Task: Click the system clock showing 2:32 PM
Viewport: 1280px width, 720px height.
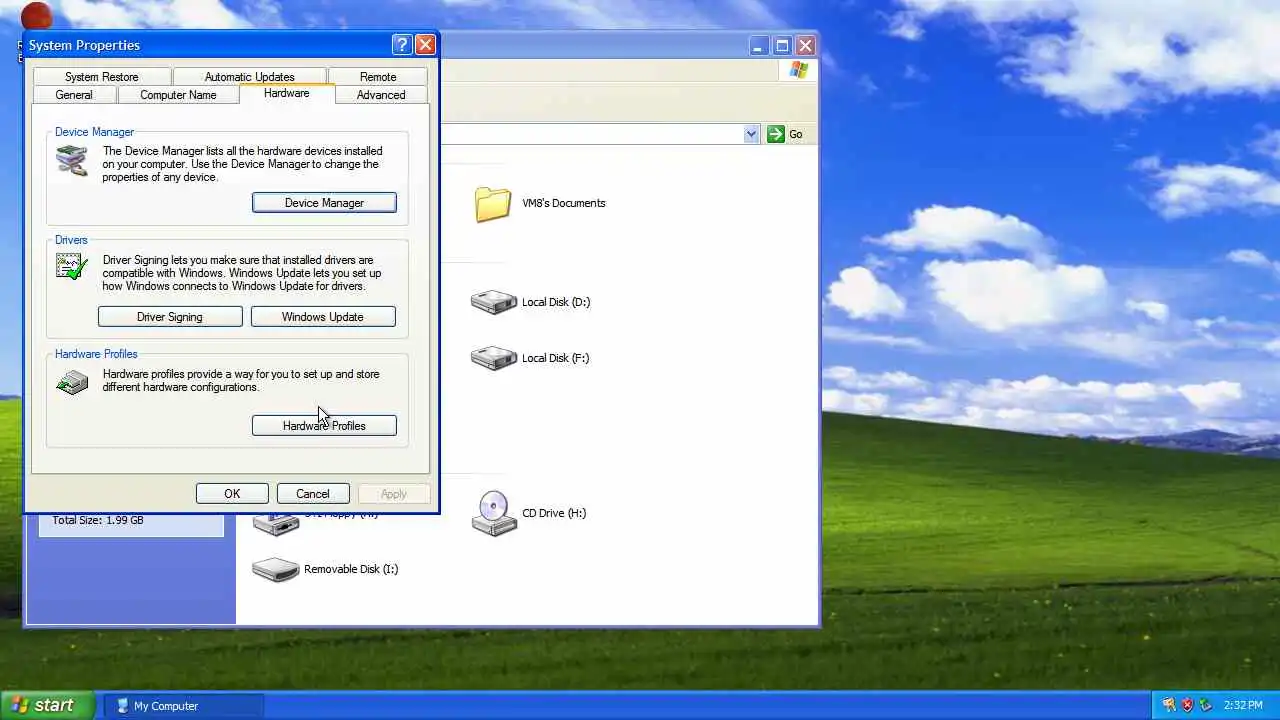Action: point(1243,706)
